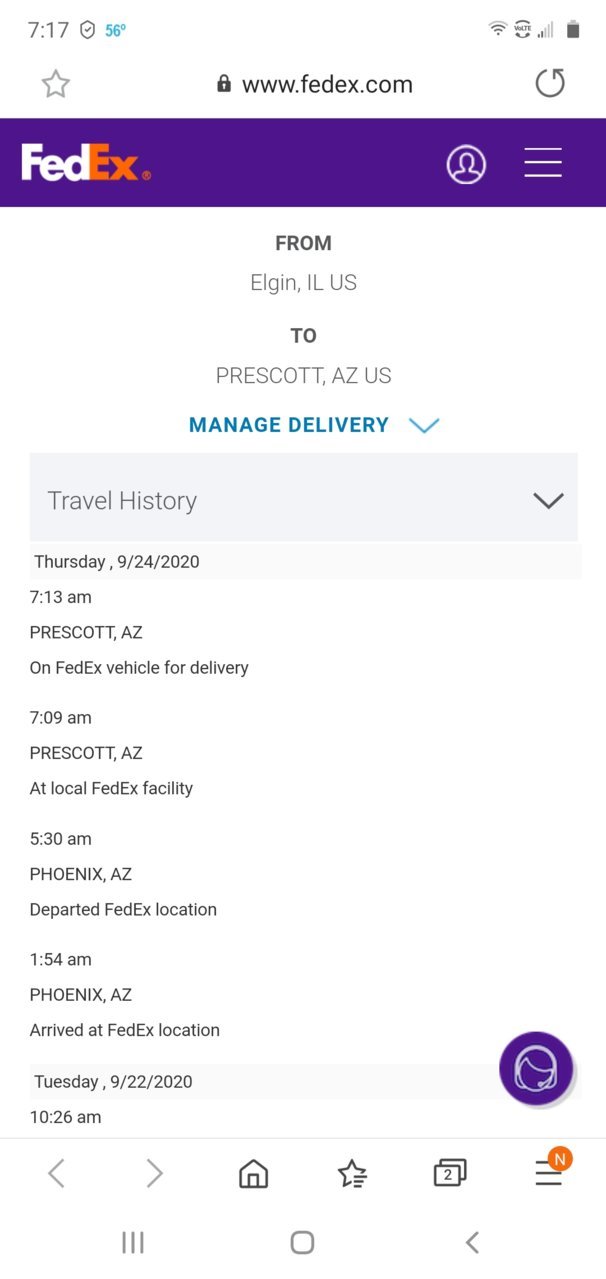The image size is (606, 1279).
Task: Click the Travel History chevron arrow
Action: pyautogui.click(x=548, y=500)
